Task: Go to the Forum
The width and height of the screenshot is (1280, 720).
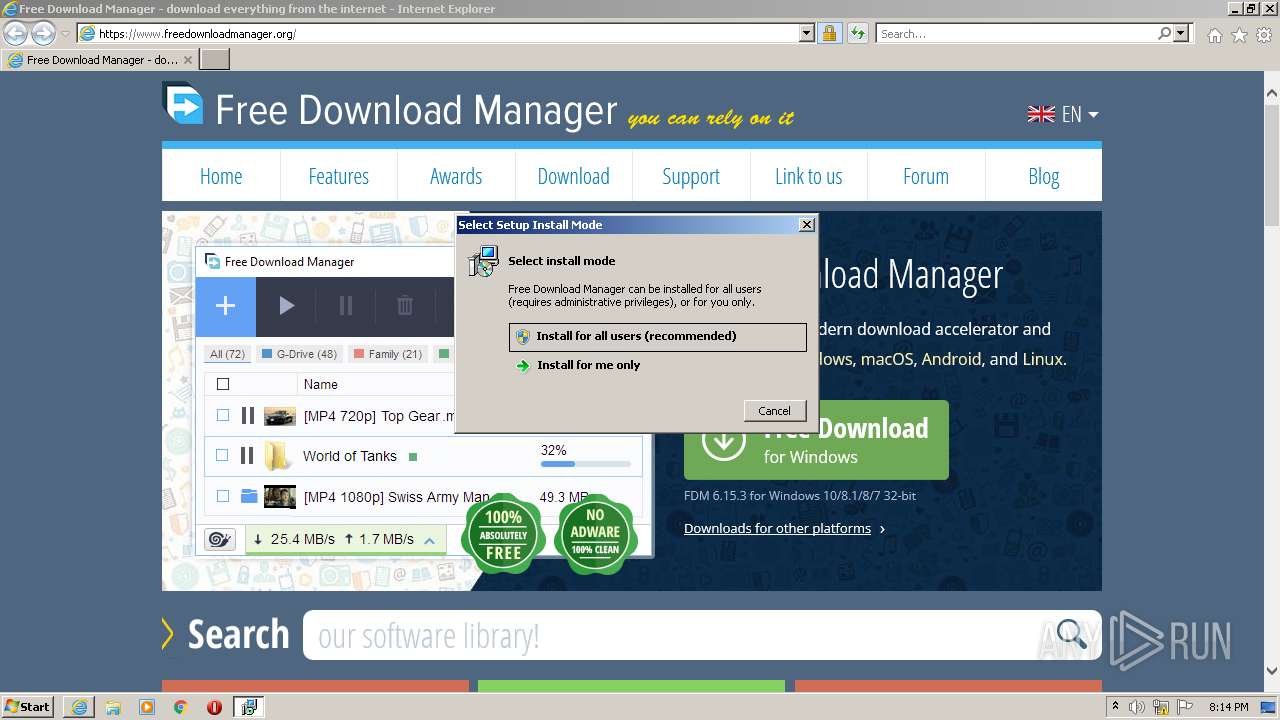Action: click(926, 176)
